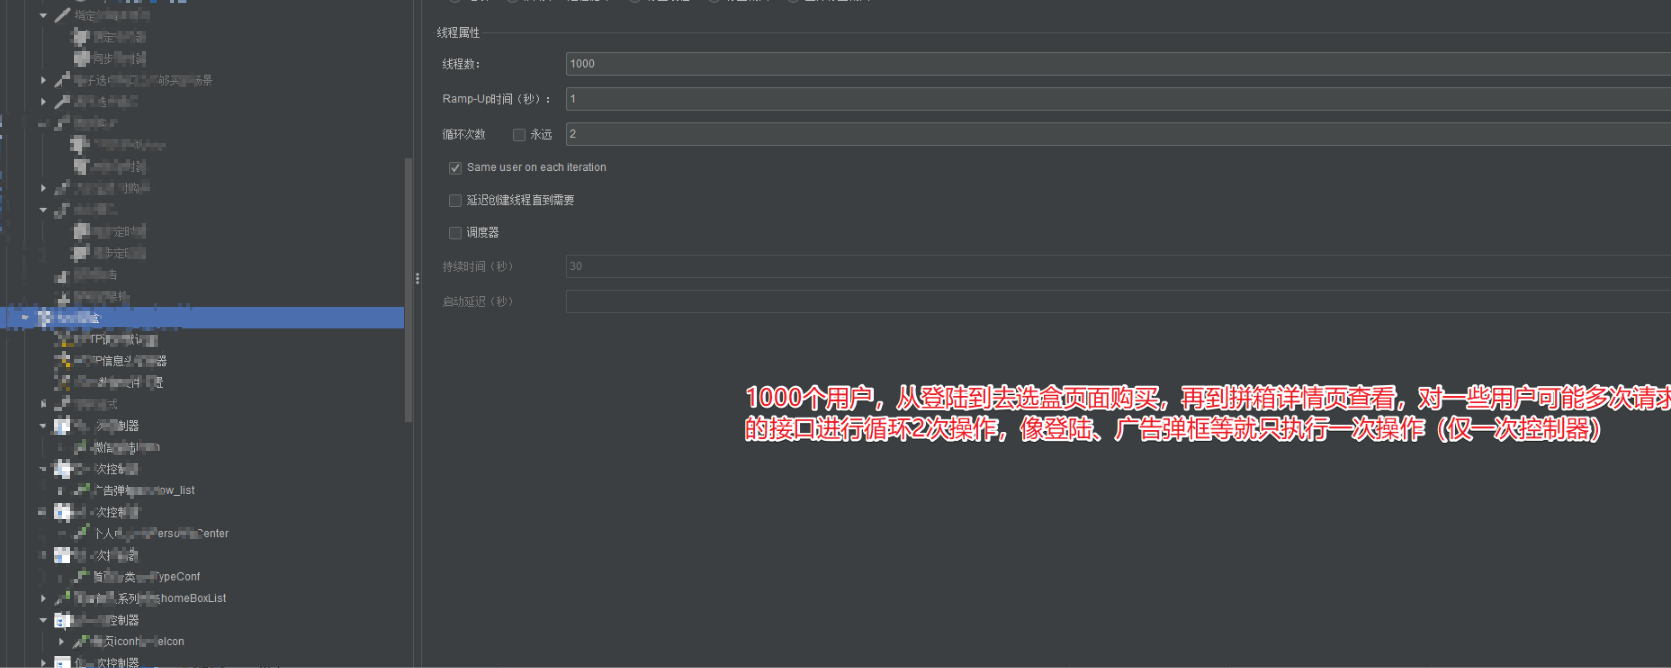Click the 线程数 field showing 1000
Screen dimensions: 1671x668
[1118, 64]
